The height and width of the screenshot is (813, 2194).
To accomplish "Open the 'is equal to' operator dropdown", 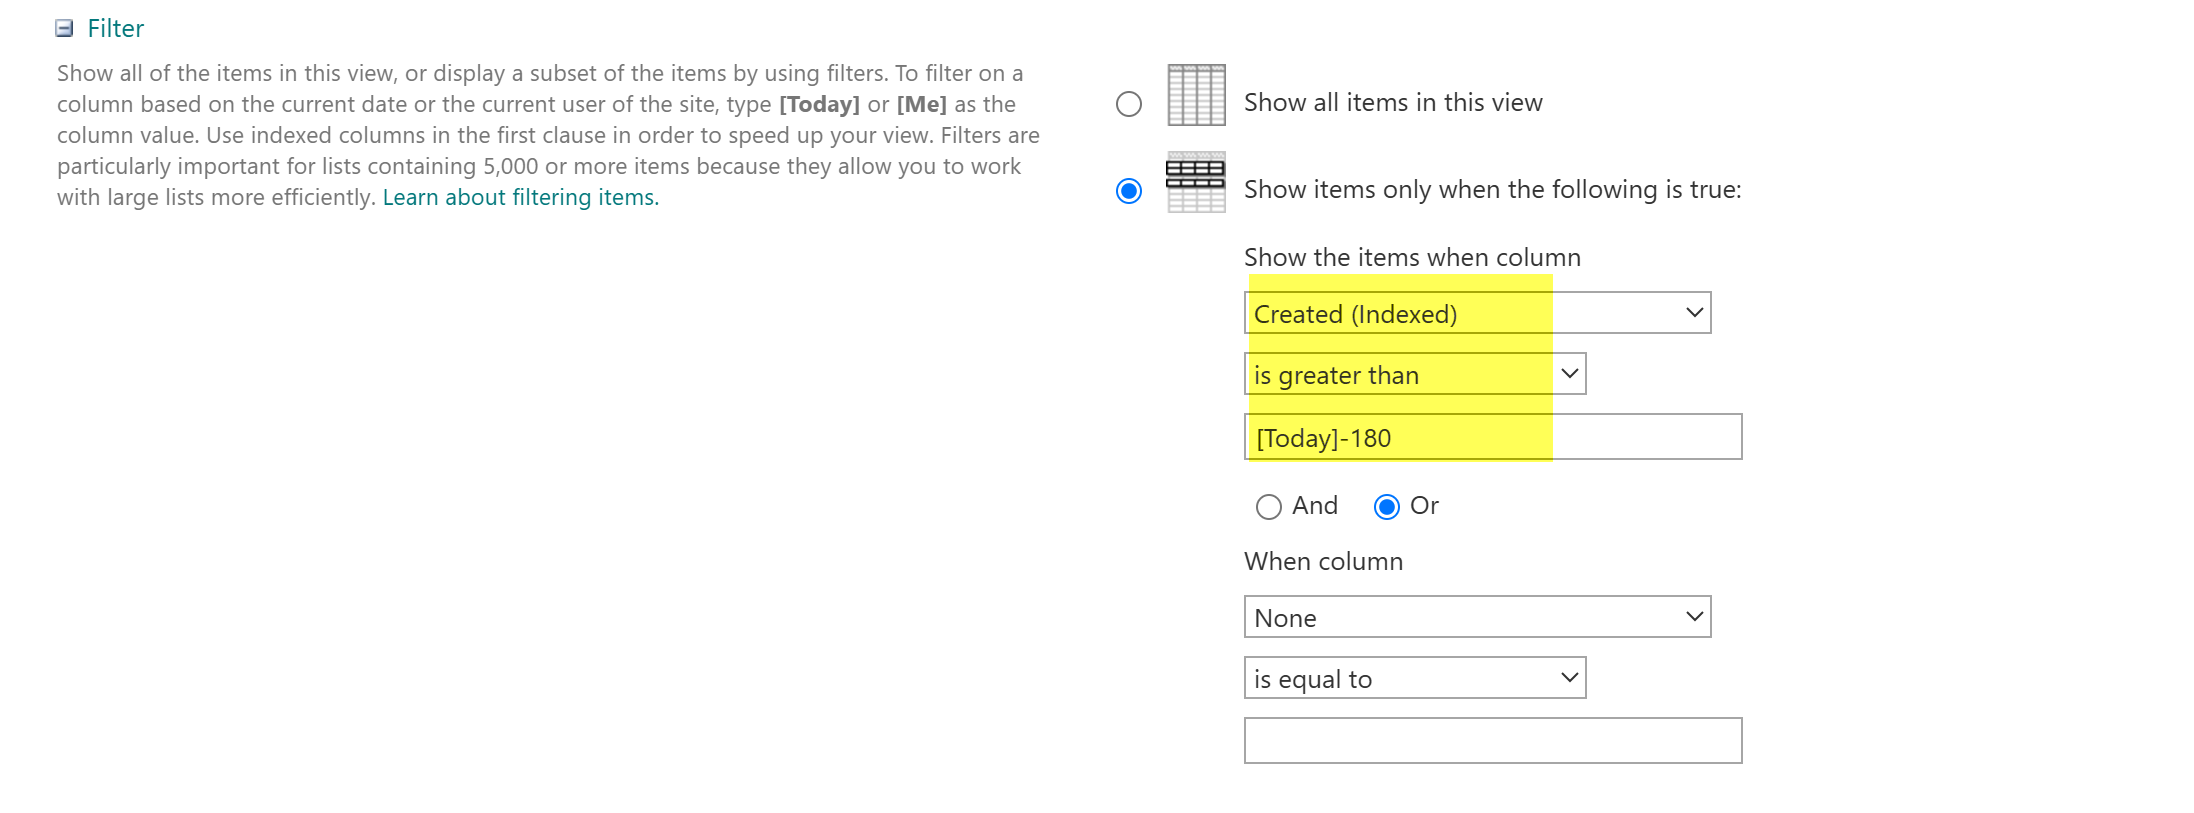I will point(1414,678).
